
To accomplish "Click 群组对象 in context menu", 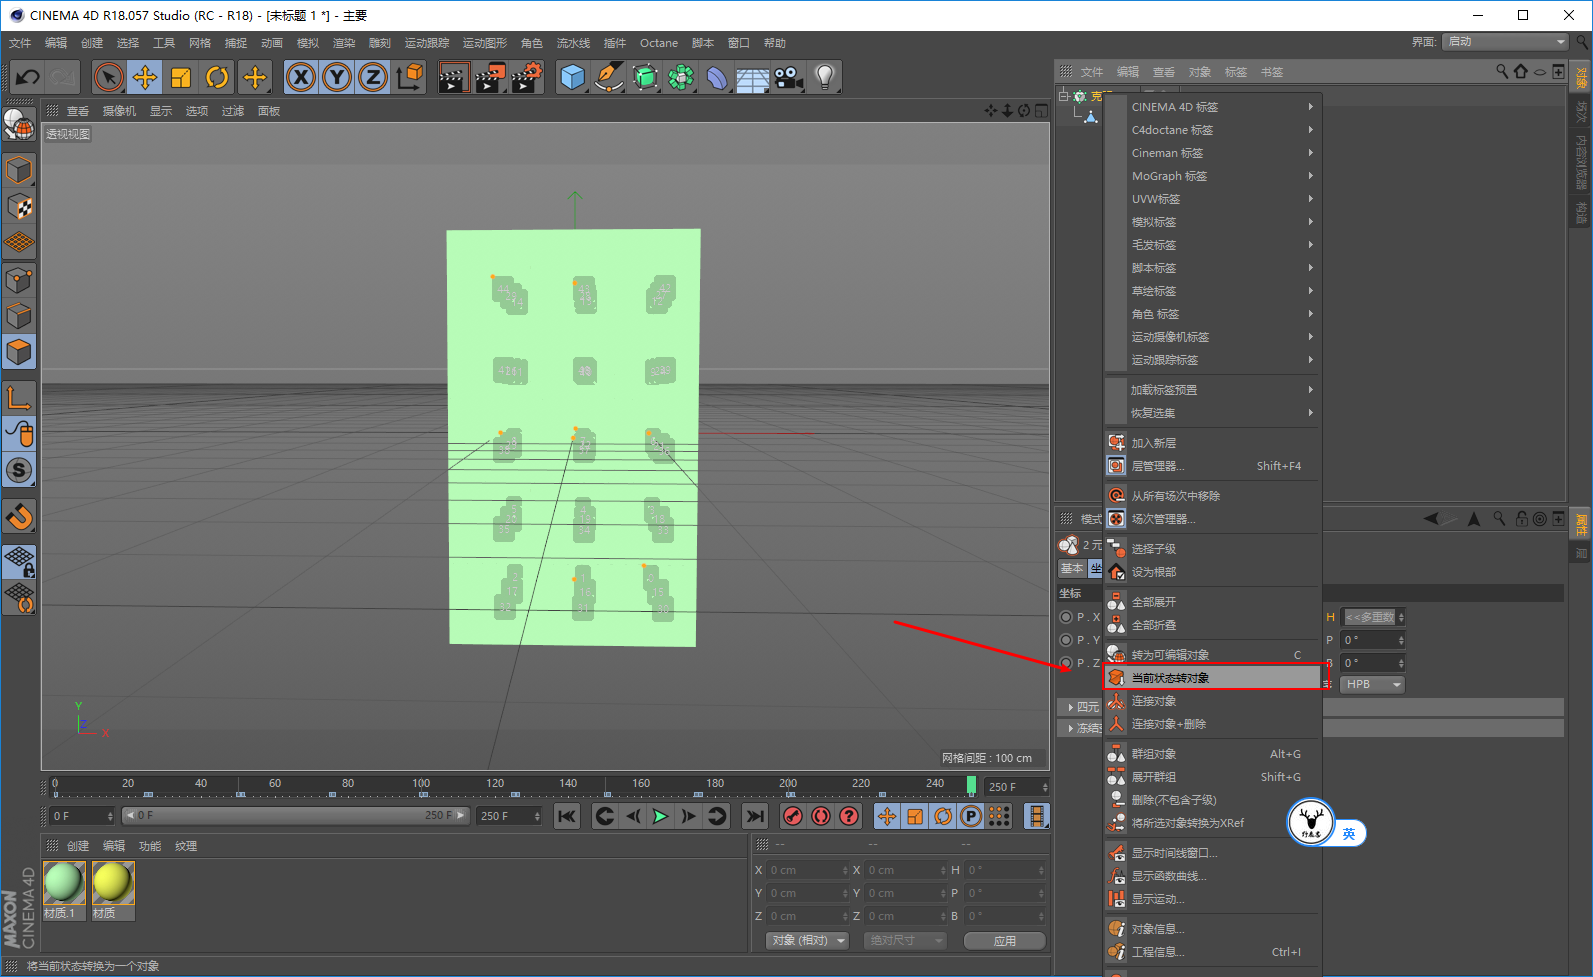I will tap(1213, 754).
